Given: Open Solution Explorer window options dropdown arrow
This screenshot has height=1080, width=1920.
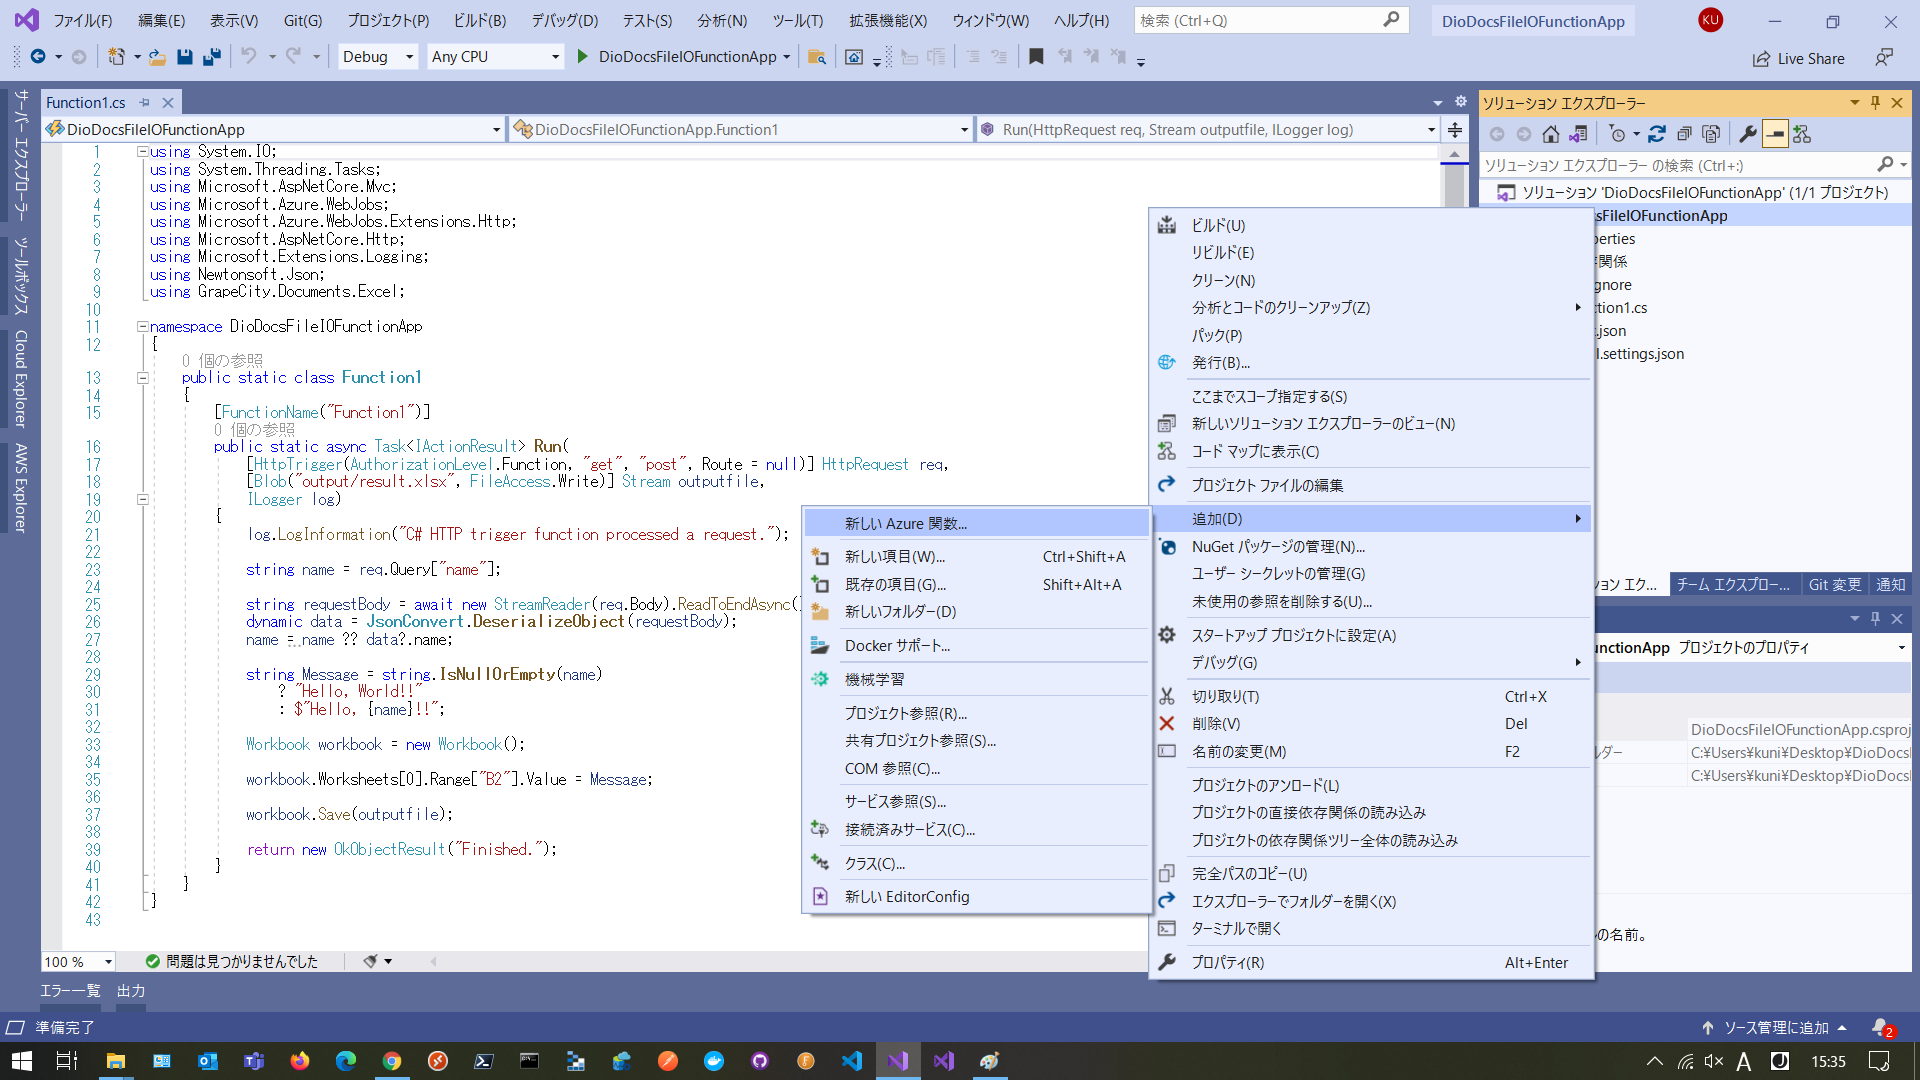Looking at the screenshot, I should pos(1855,103).
